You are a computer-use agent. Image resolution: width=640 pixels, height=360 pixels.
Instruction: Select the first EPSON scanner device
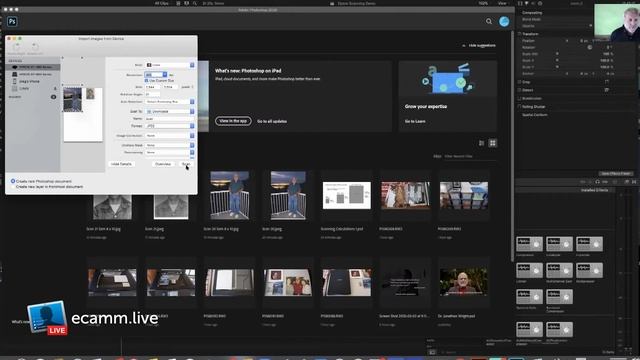[x=33, y=67]
